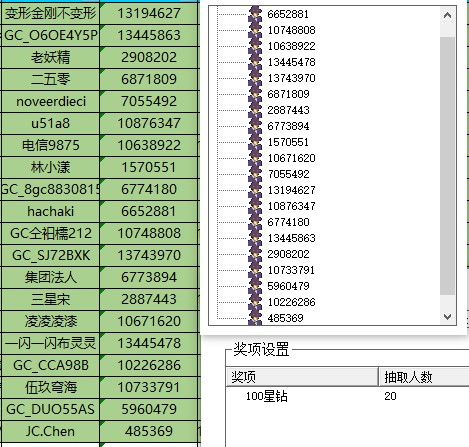The width and height of the screenshot is (469, 447).
Task: Click the user icon beside 5960479 in list
Action: 255,286
